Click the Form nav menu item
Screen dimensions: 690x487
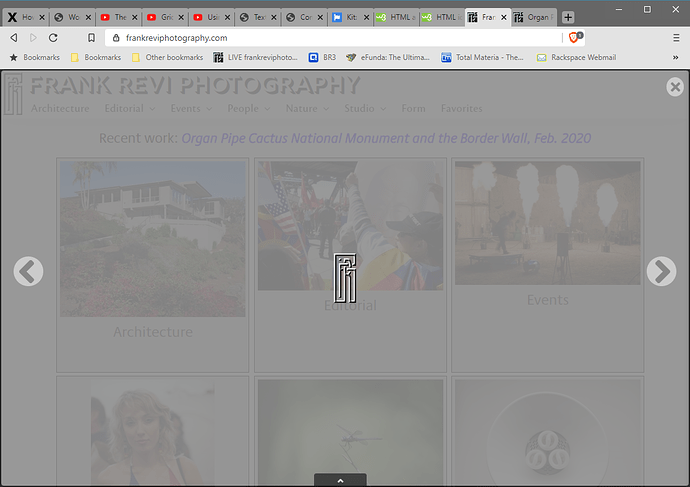(413, 108)
